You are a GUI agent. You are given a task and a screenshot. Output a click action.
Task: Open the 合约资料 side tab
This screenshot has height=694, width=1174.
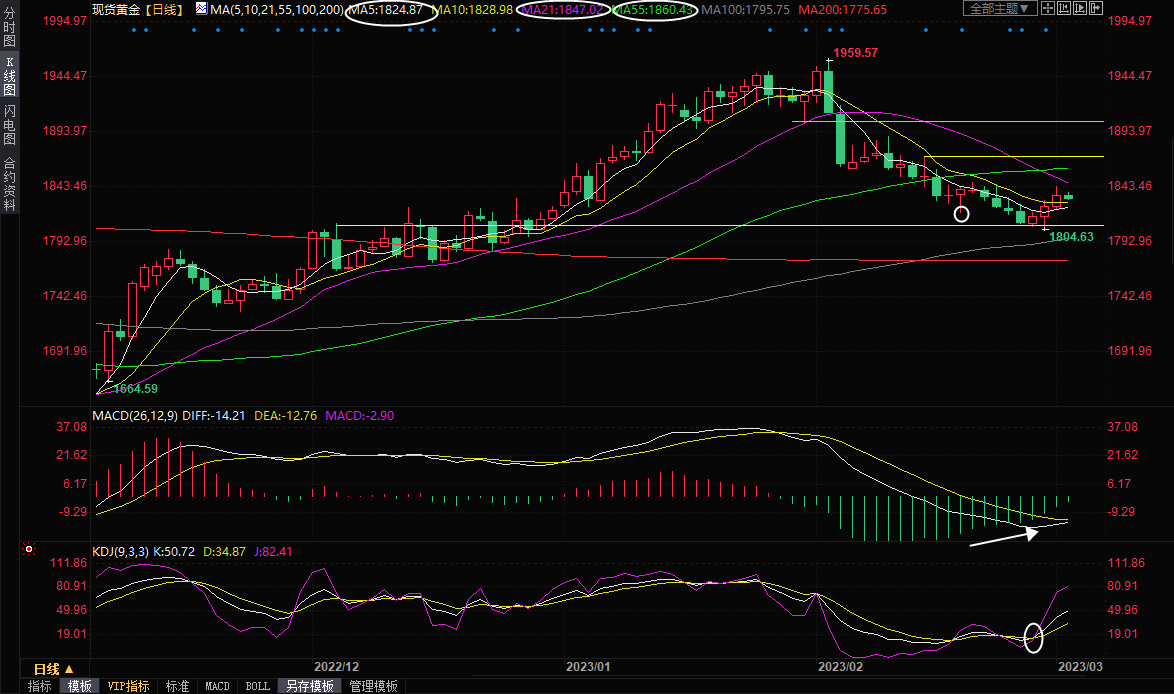[9, 183]
